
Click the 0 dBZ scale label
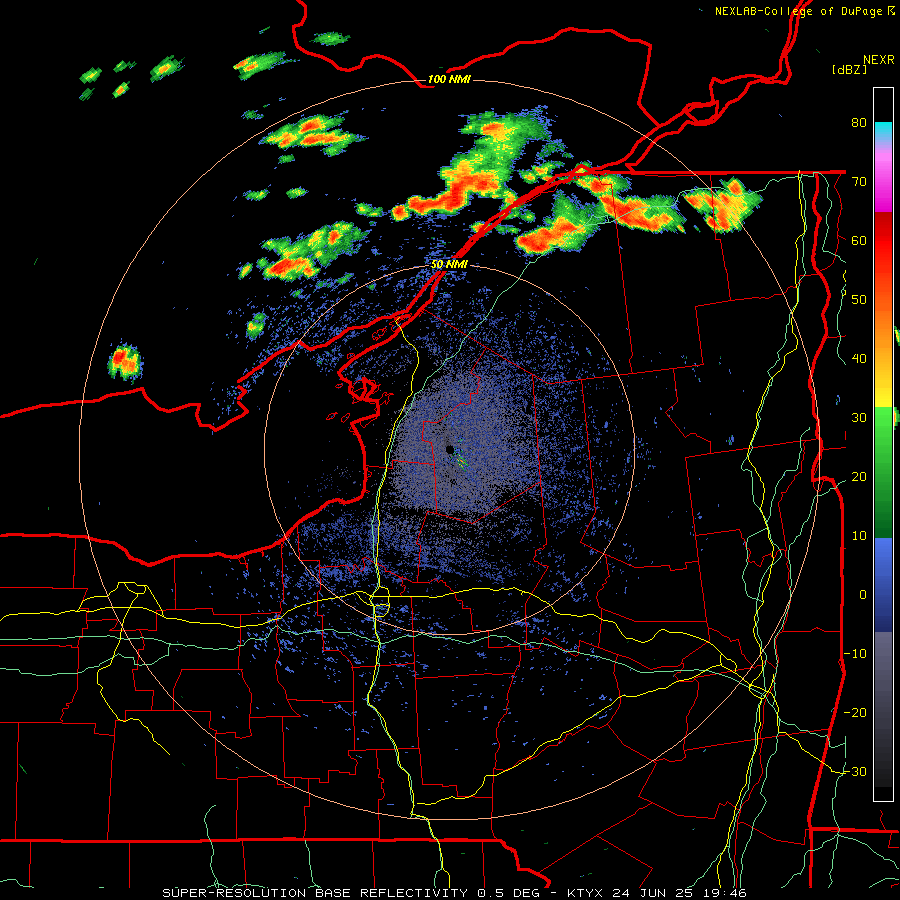point(863,595)
